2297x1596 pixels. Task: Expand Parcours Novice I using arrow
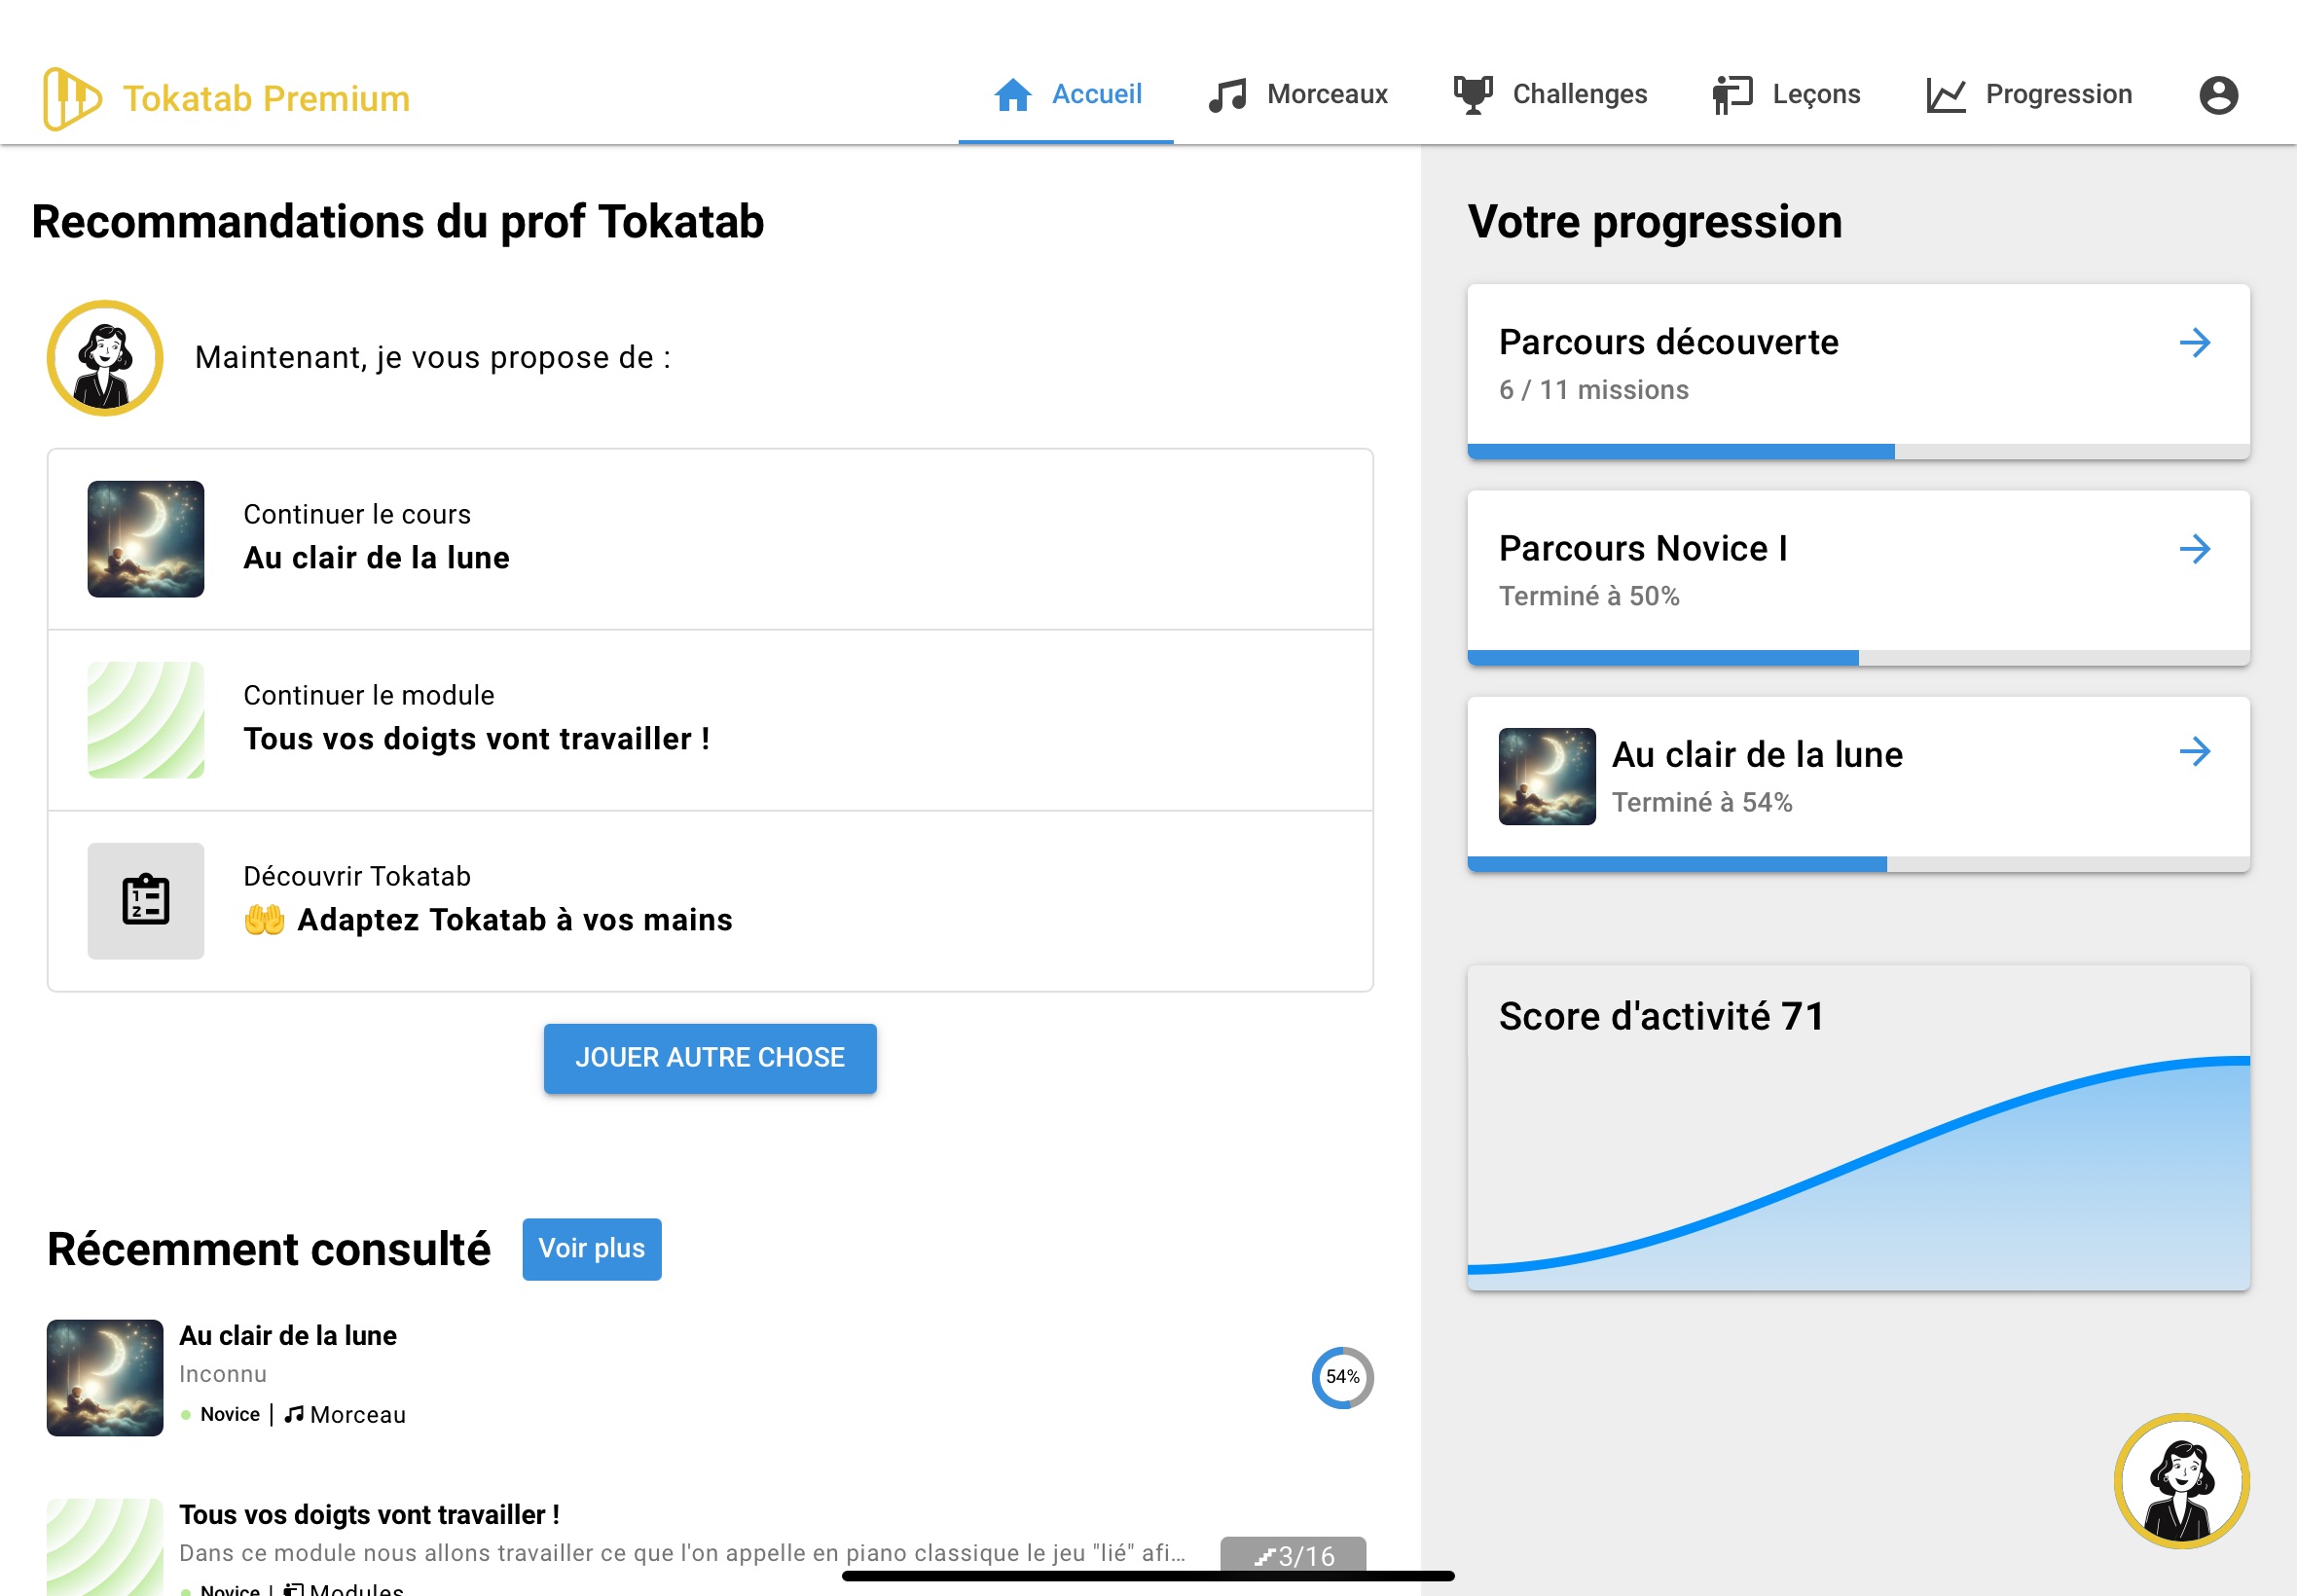coord(2194,549)
